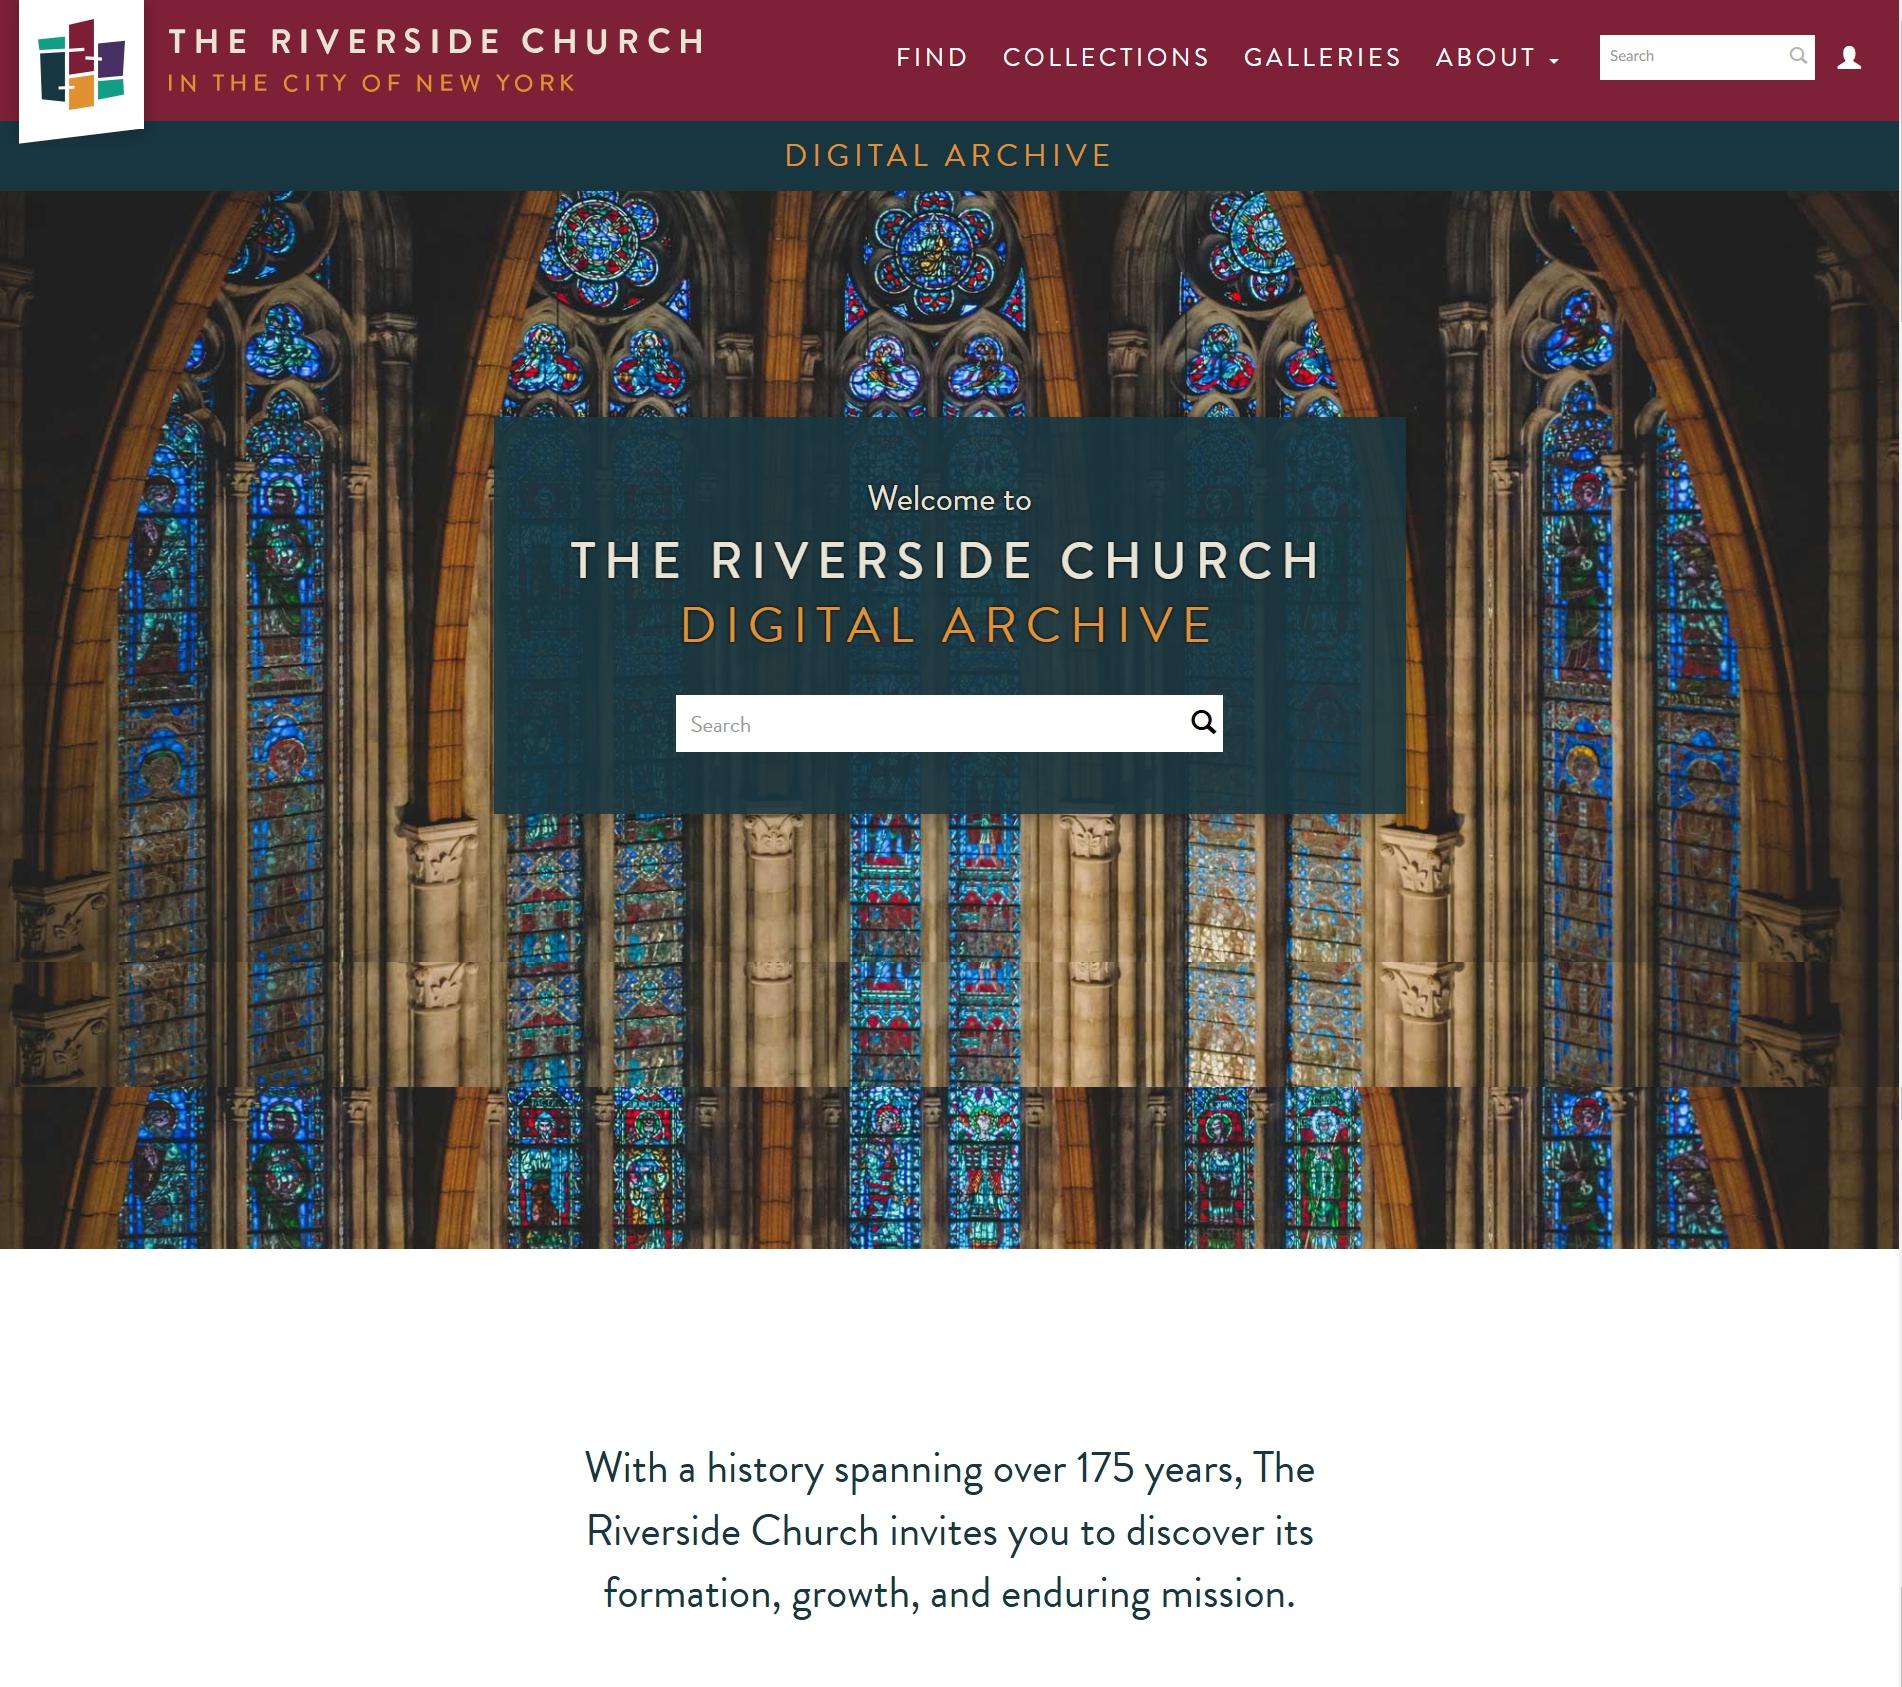Click the orange 'DIGITAL ARCHIVE' hero heading
Viewport: 1902px width, 1687px height.
pyautogui.click(x=947, y=626)
